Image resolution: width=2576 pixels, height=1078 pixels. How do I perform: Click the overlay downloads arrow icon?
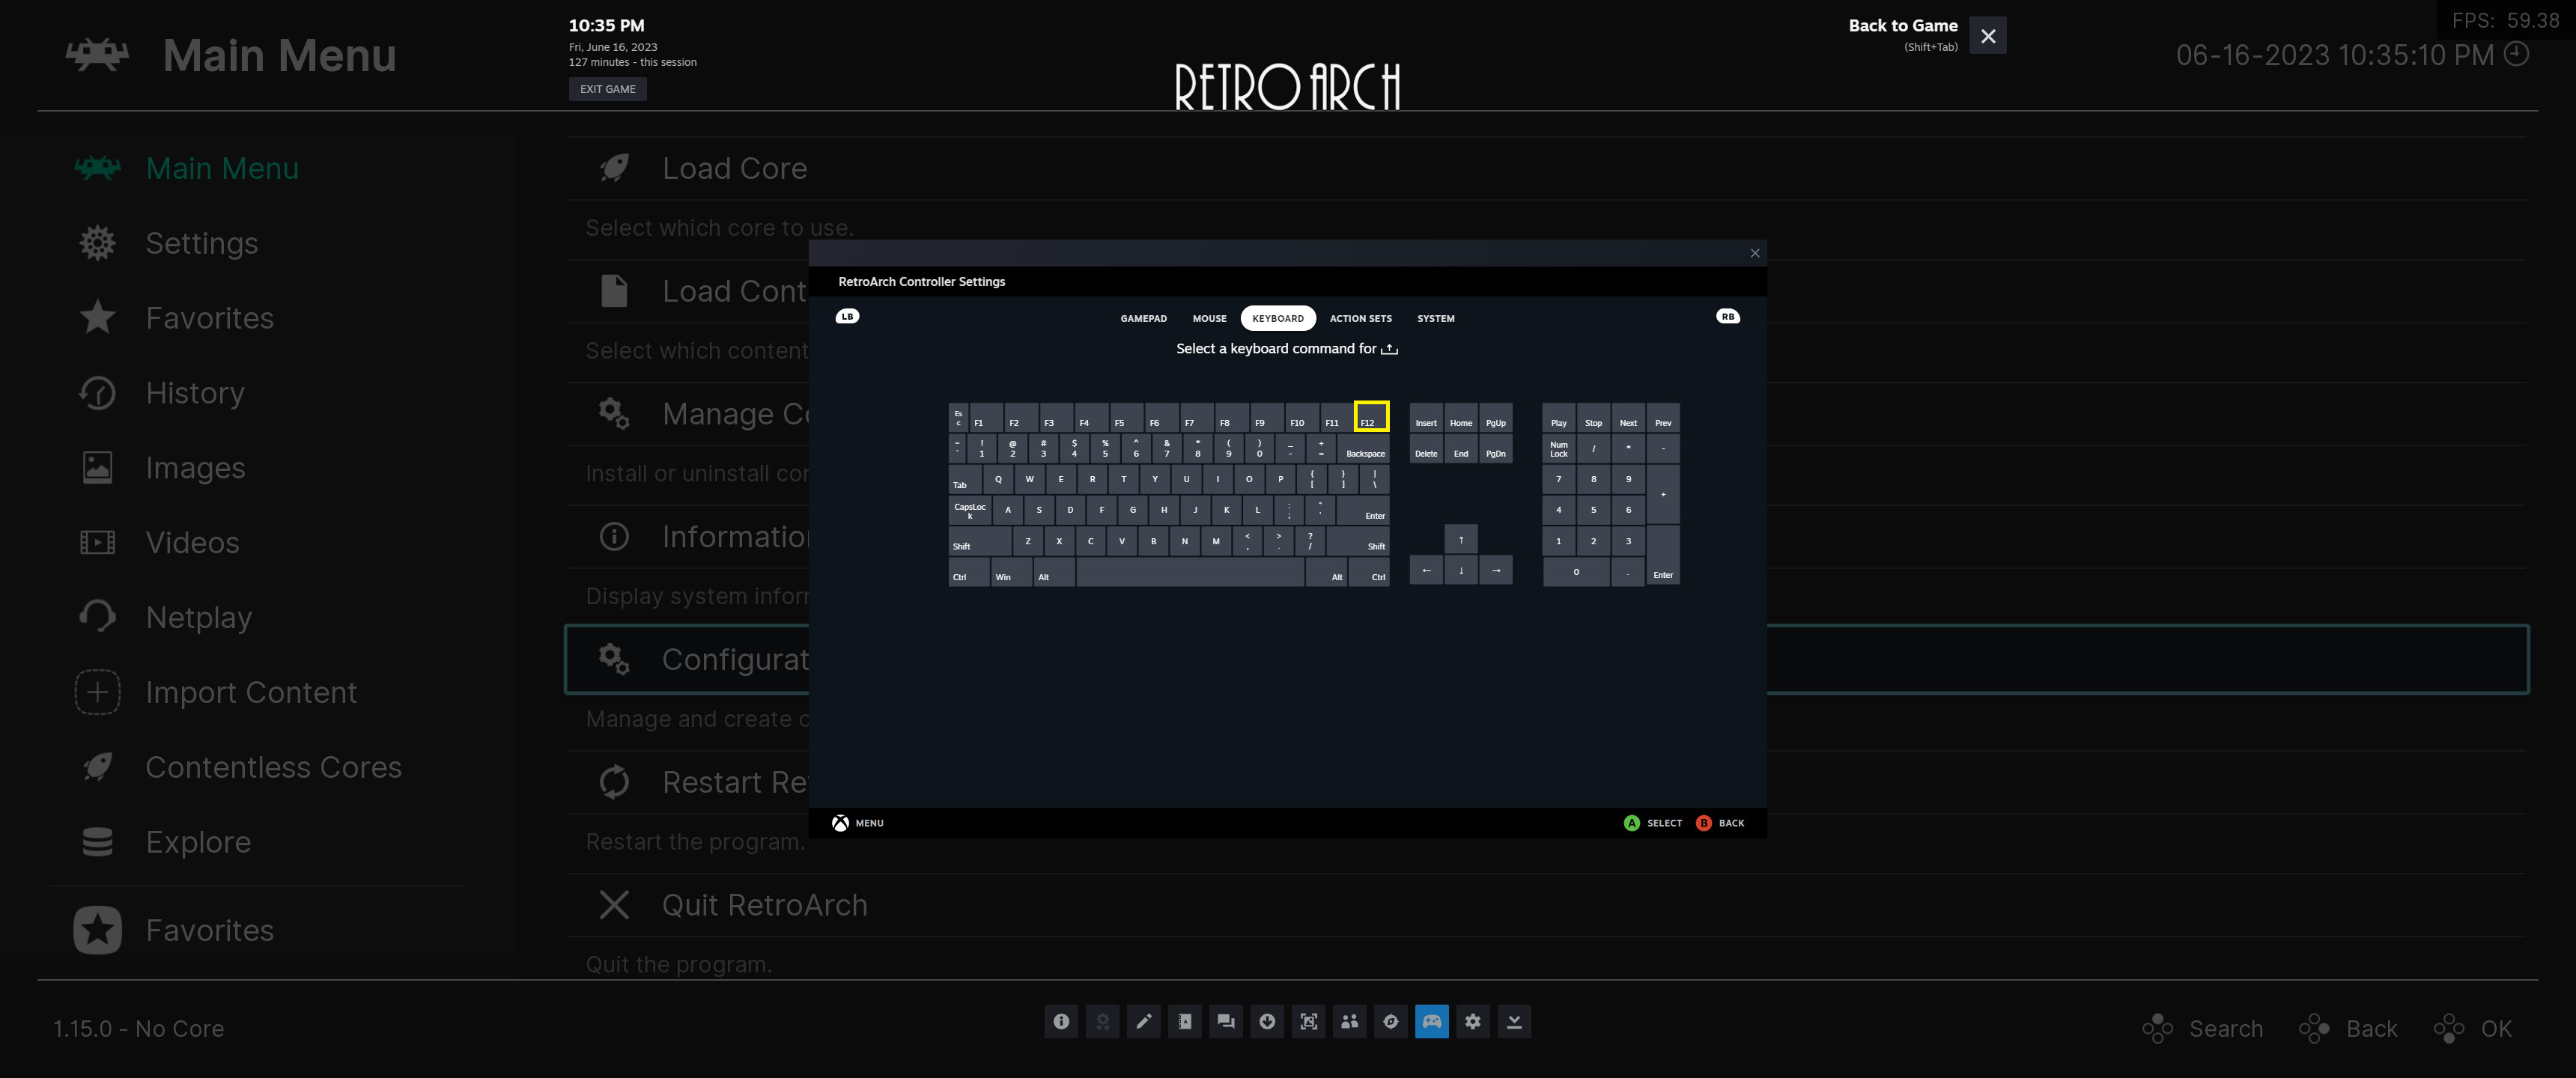(1267, 1021)
